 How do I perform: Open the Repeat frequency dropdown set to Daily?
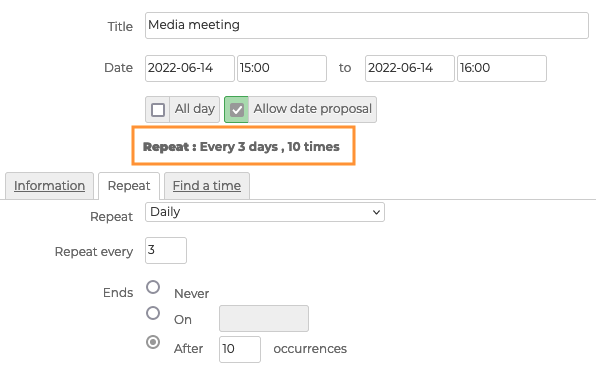265,212
